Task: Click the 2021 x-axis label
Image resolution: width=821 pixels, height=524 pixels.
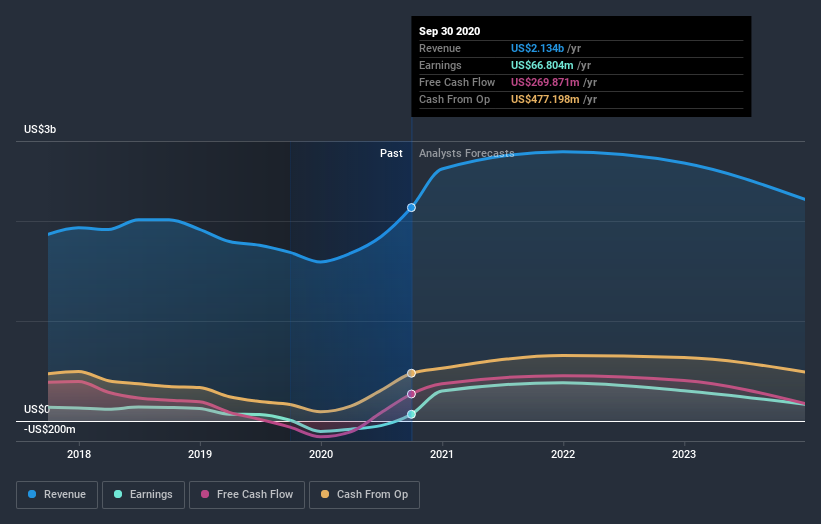Action: pyautogui.click(x=442, y=454)
